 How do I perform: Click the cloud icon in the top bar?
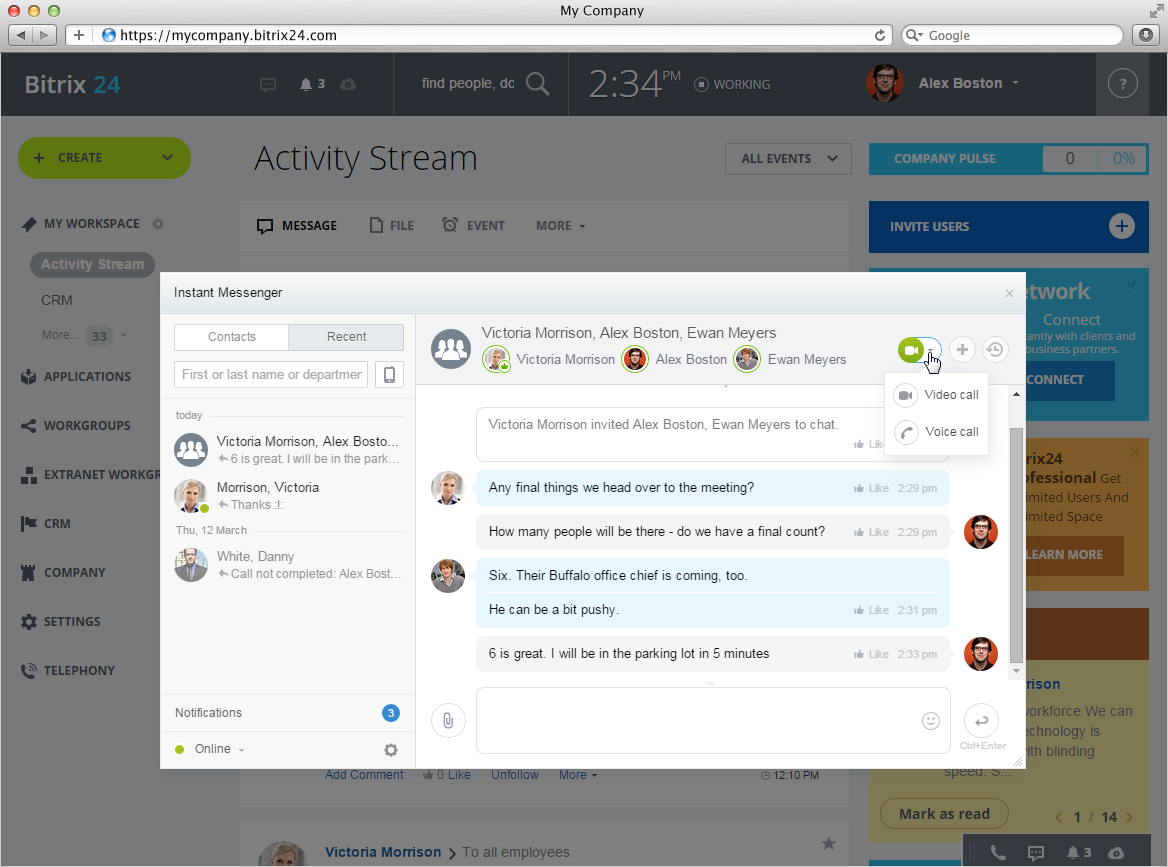[x=347, y=84]
